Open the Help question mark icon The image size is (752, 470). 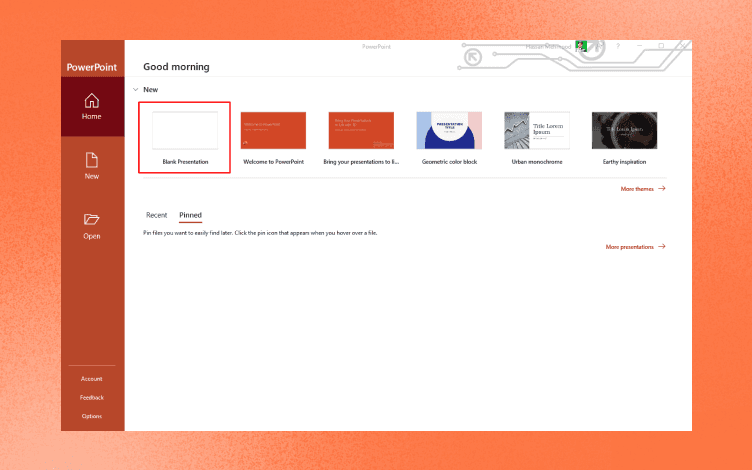(618, 47)
